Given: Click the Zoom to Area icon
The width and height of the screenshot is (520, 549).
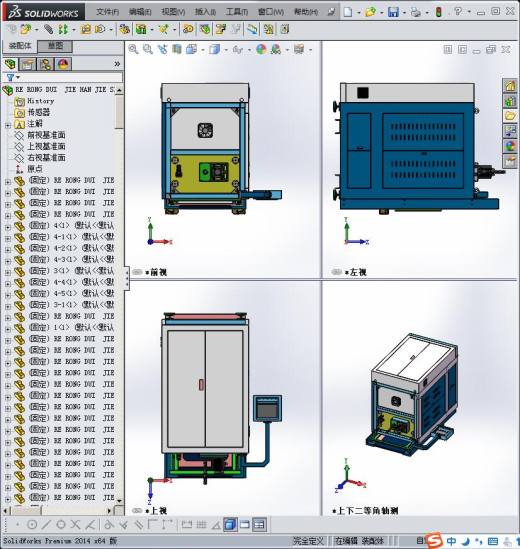Looking at the screenshot, I should (x=148, y=49).
